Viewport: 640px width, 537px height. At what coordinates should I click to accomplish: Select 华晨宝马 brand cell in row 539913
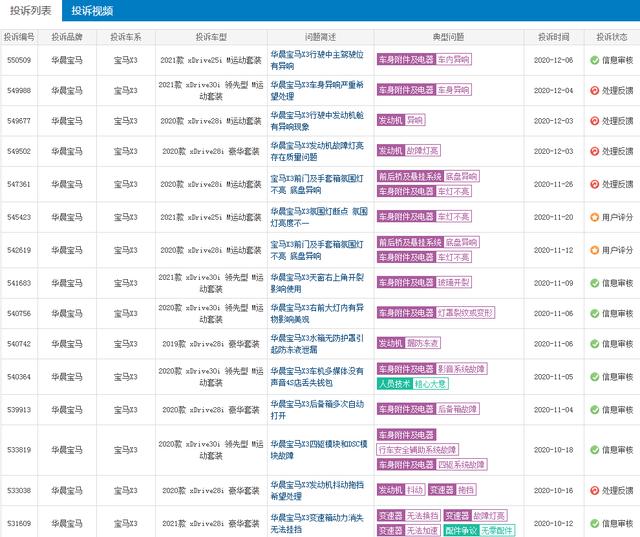pos(67,410)
